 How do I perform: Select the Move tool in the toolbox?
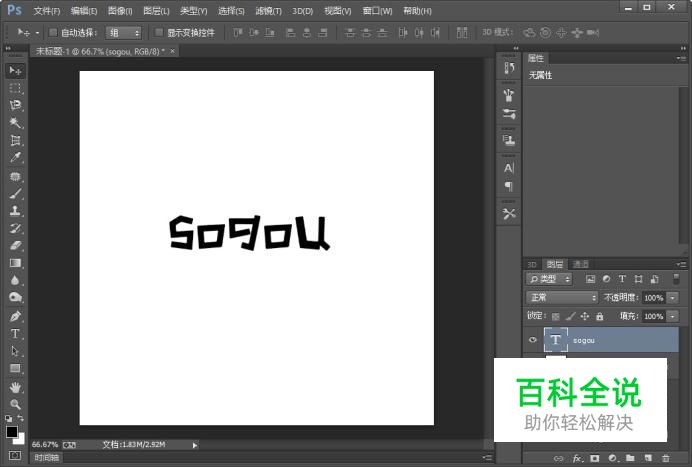(15, 71)
